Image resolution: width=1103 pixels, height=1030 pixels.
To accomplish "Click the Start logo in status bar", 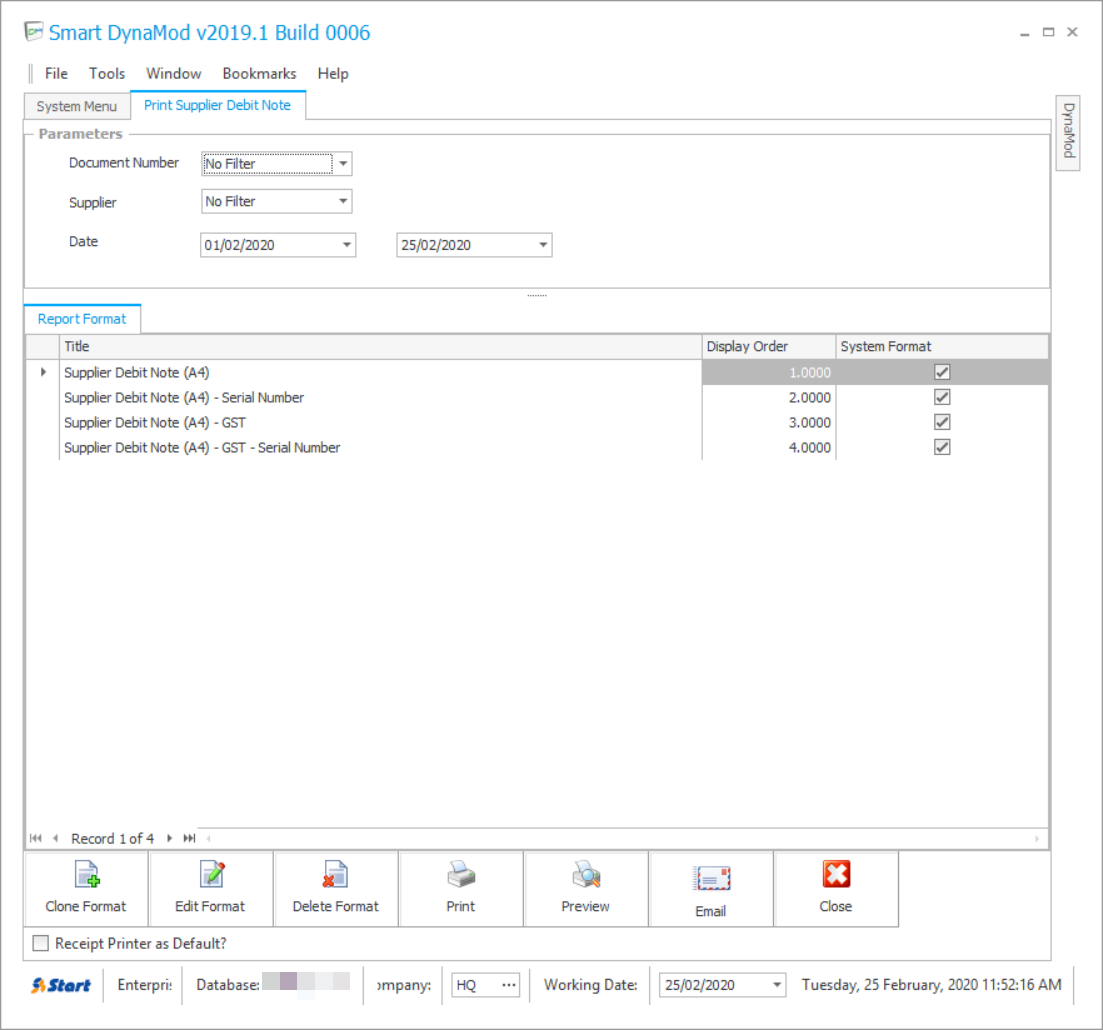I will (x=61, y=985).
